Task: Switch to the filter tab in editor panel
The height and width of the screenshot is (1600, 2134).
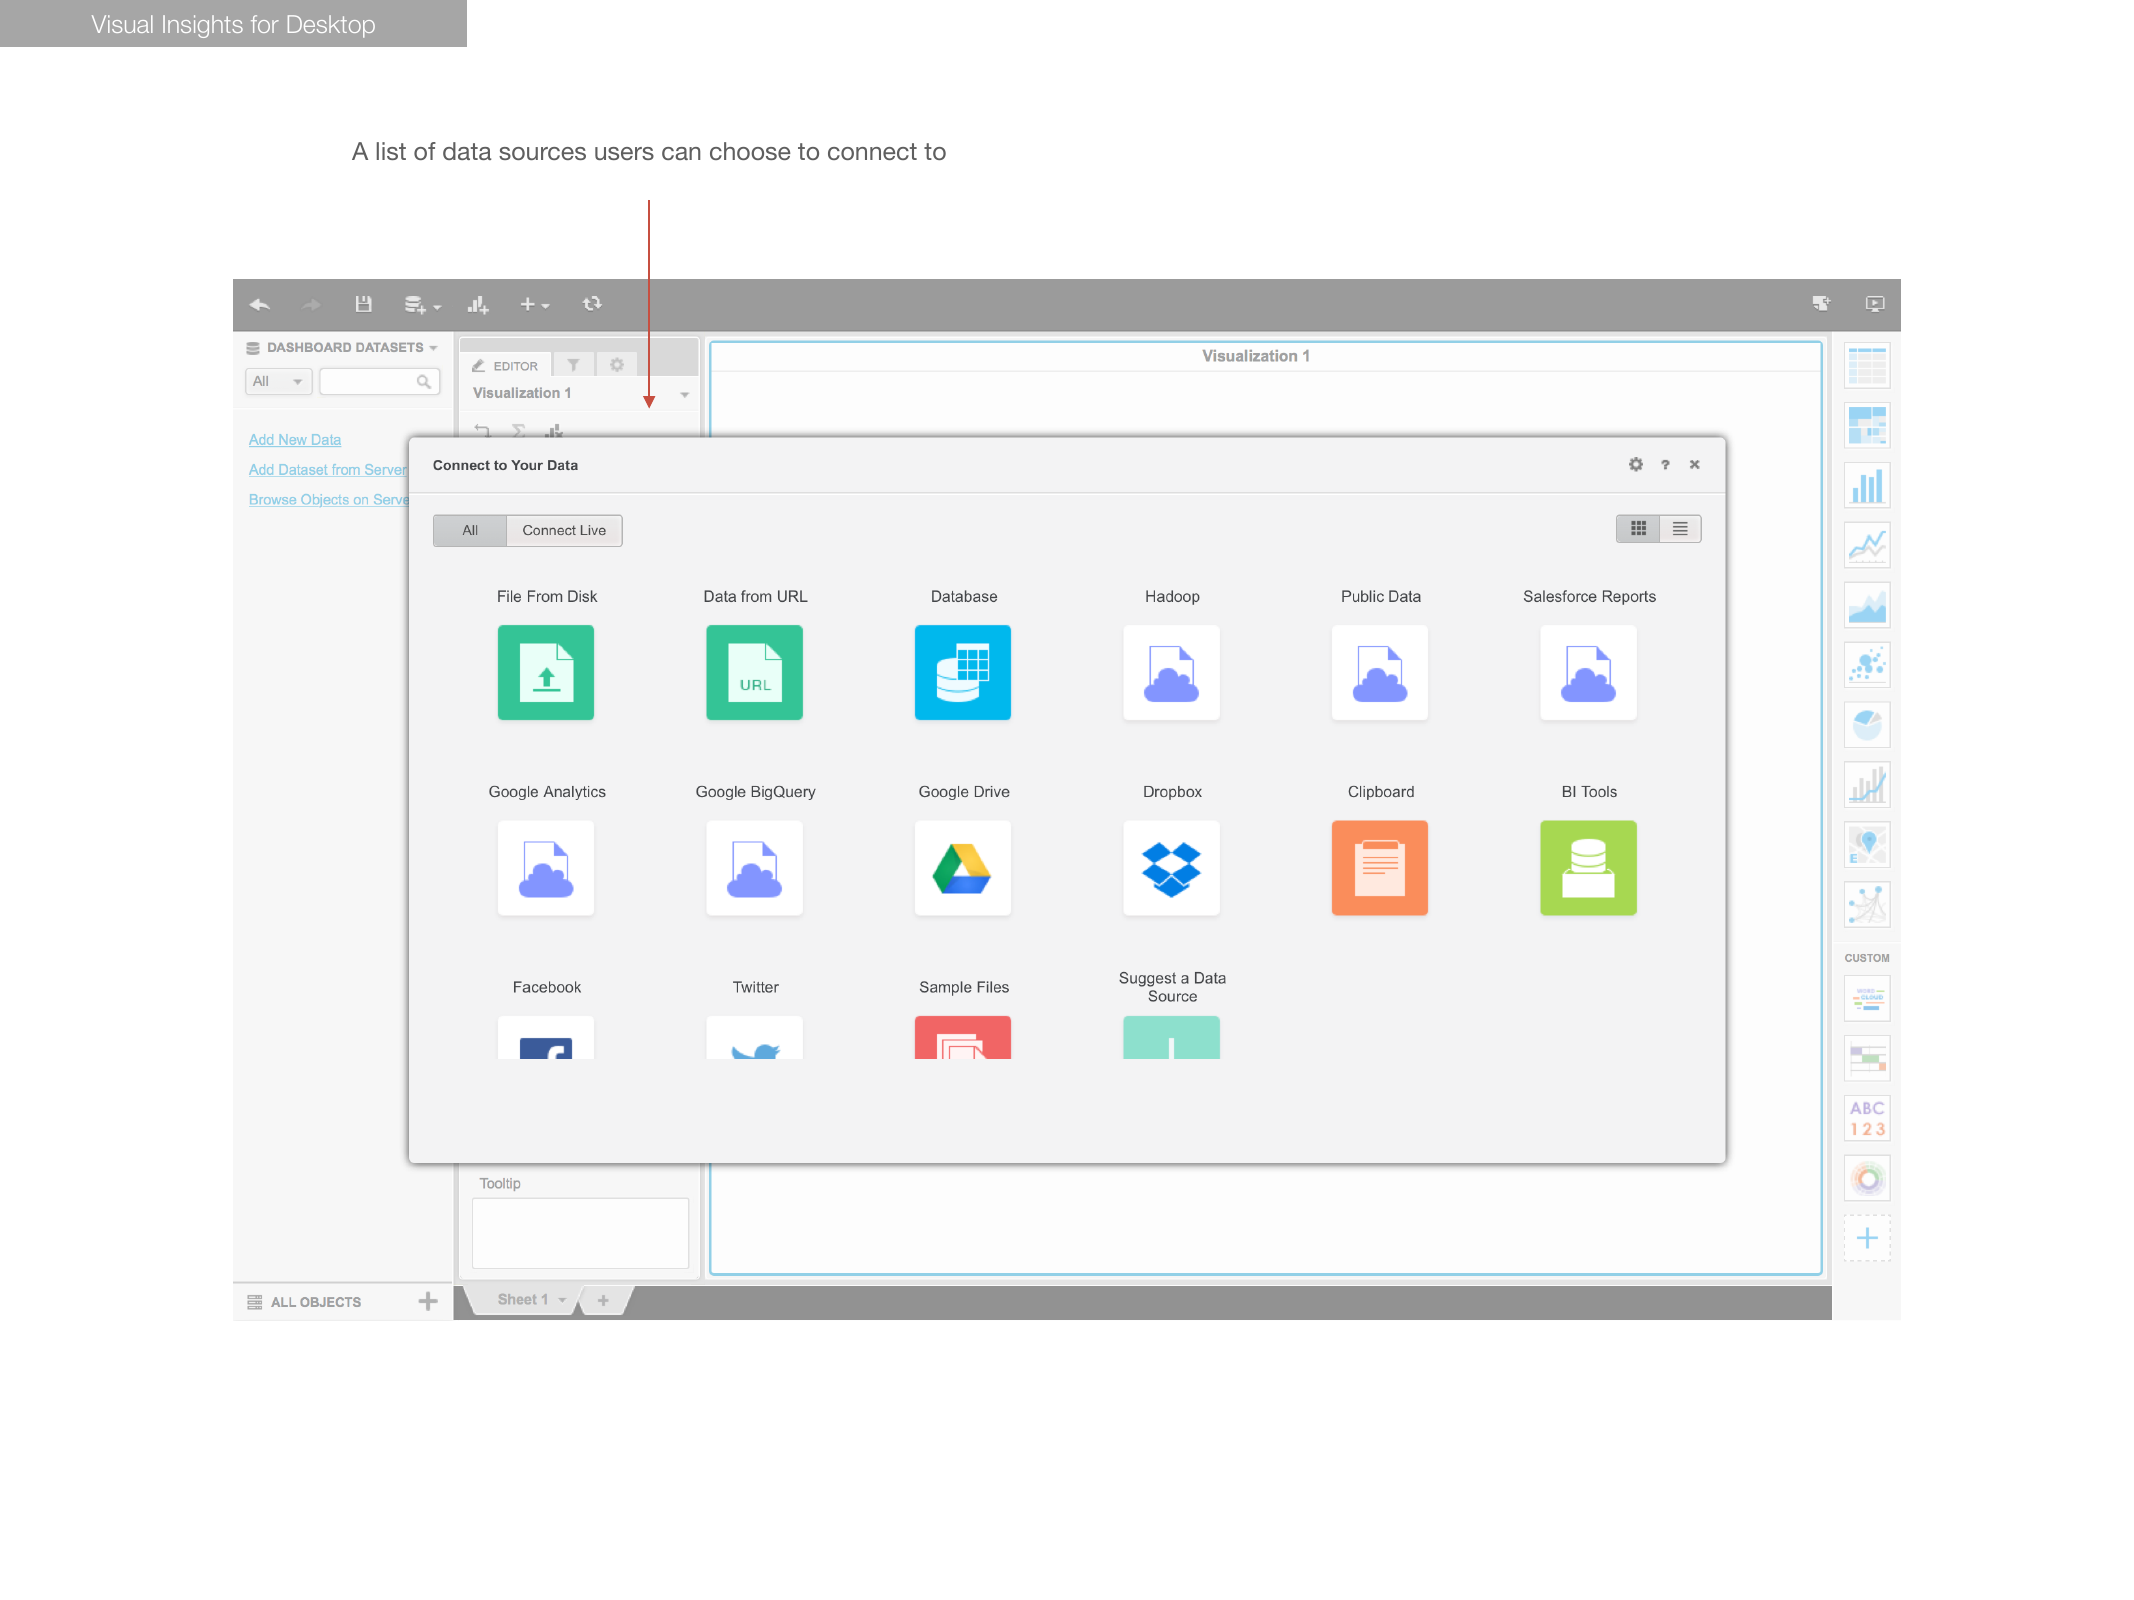Action: pyautogui.click(x=573, y=365)
